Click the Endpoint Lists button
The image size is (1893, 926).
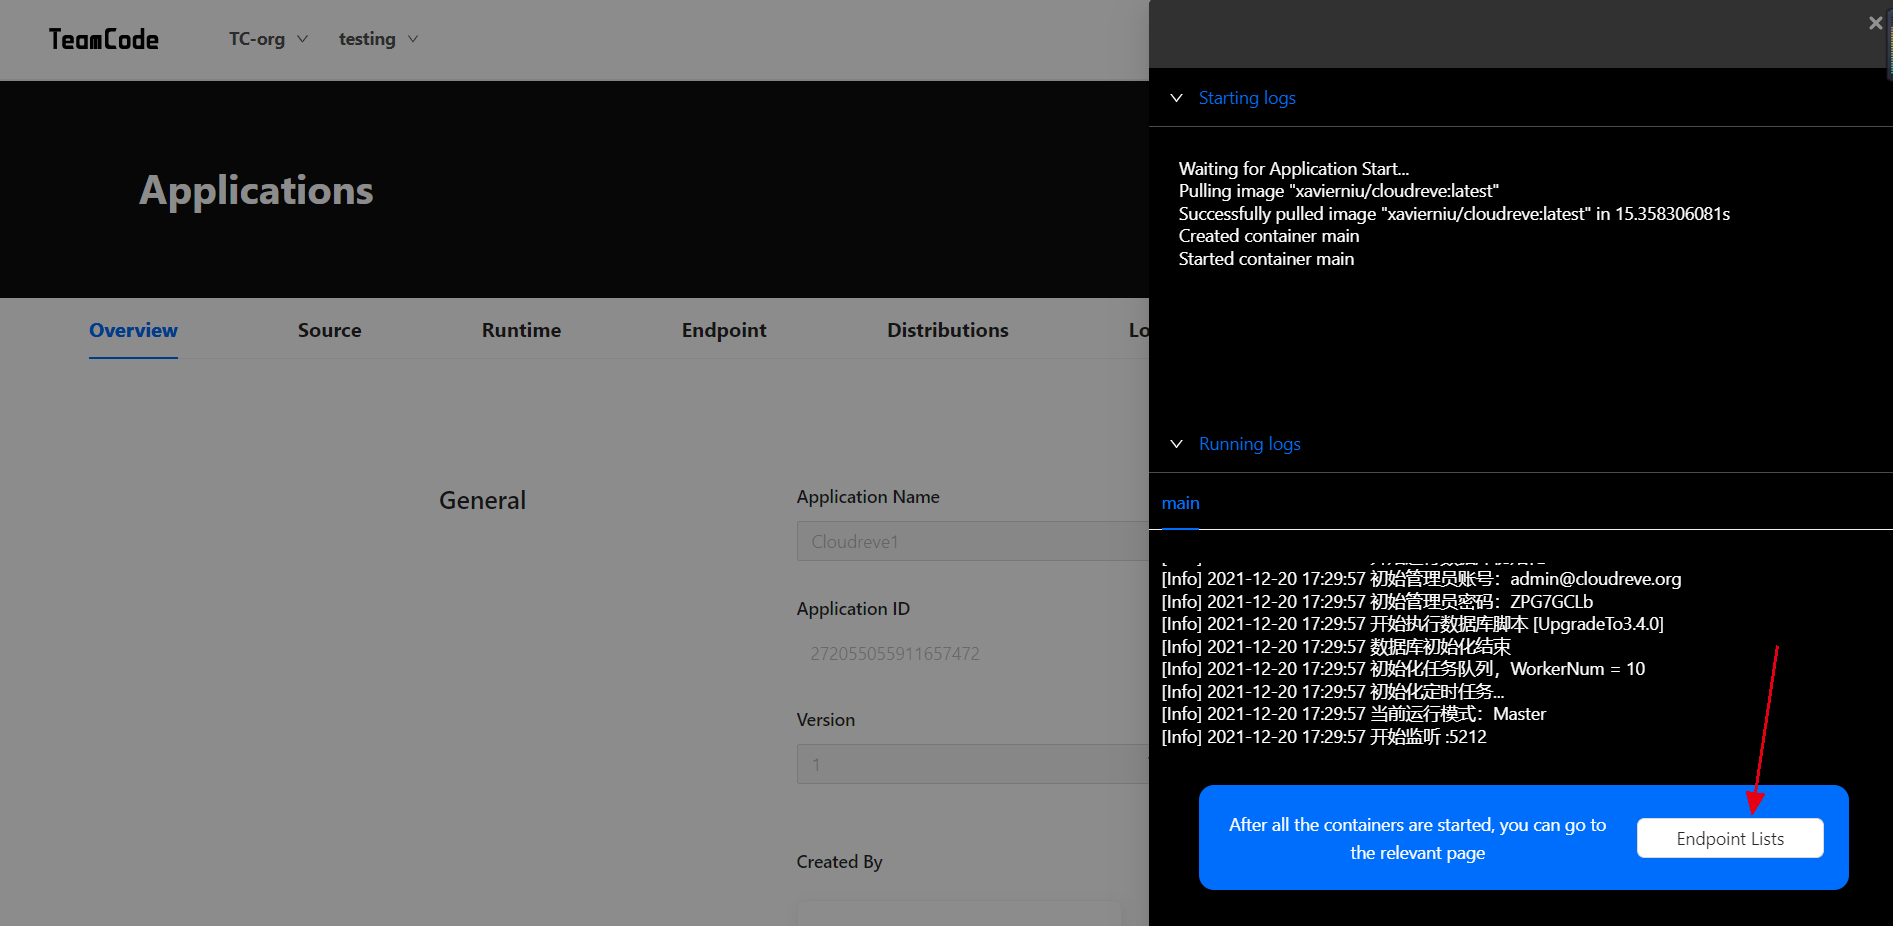coord(1729,838)
